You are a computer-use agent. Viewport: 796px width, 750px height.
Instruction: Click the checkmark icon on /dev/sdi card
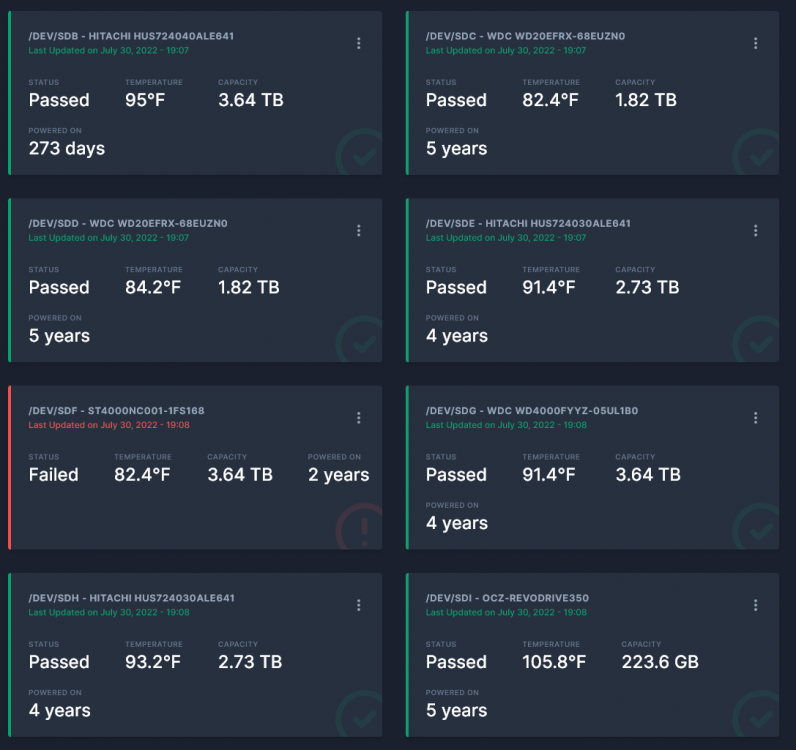tap(756, 713)
